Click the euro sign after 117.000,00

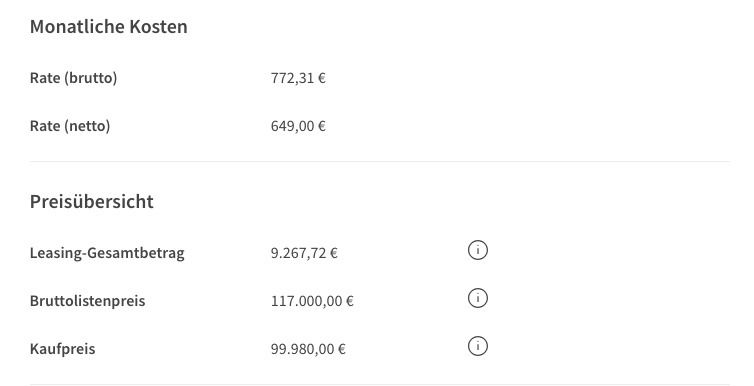click(x=350, y=301)
